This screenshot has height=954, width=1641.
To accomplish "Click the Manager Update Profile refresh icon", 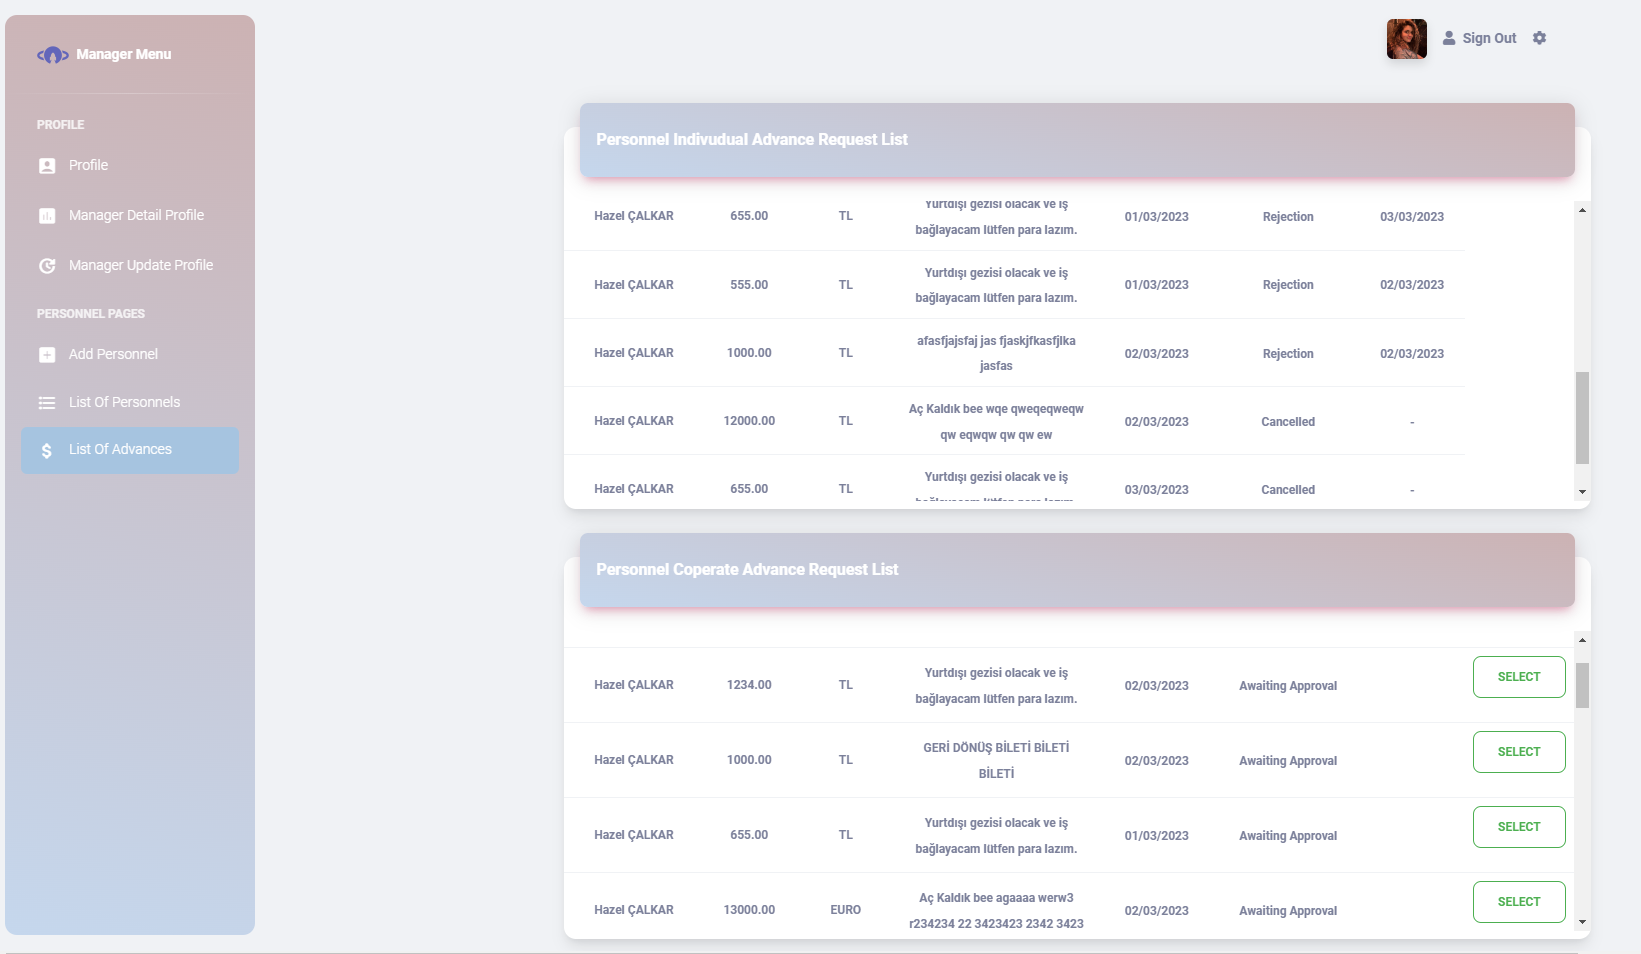I will pos(47,265).
